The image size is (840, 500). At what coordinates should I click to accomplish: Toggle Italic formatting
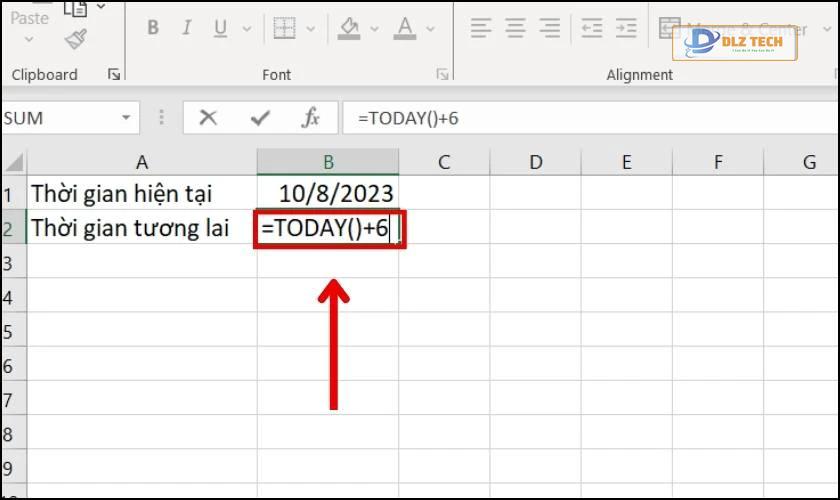click(186, 27)
